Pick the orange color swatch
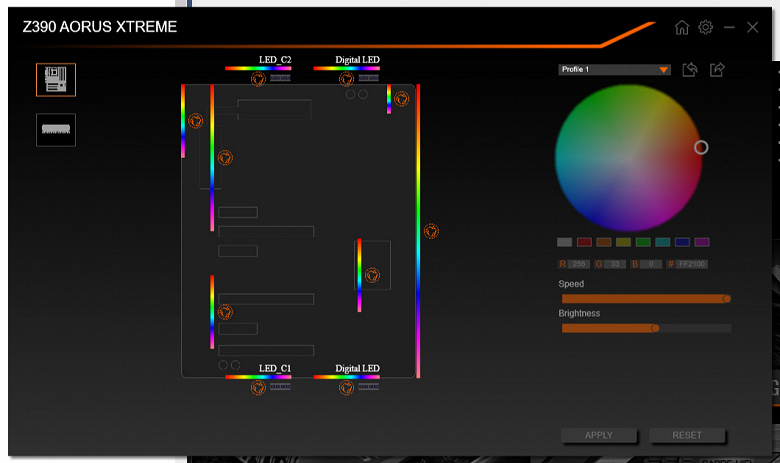780x463 pixels. (x=604, y=242)
